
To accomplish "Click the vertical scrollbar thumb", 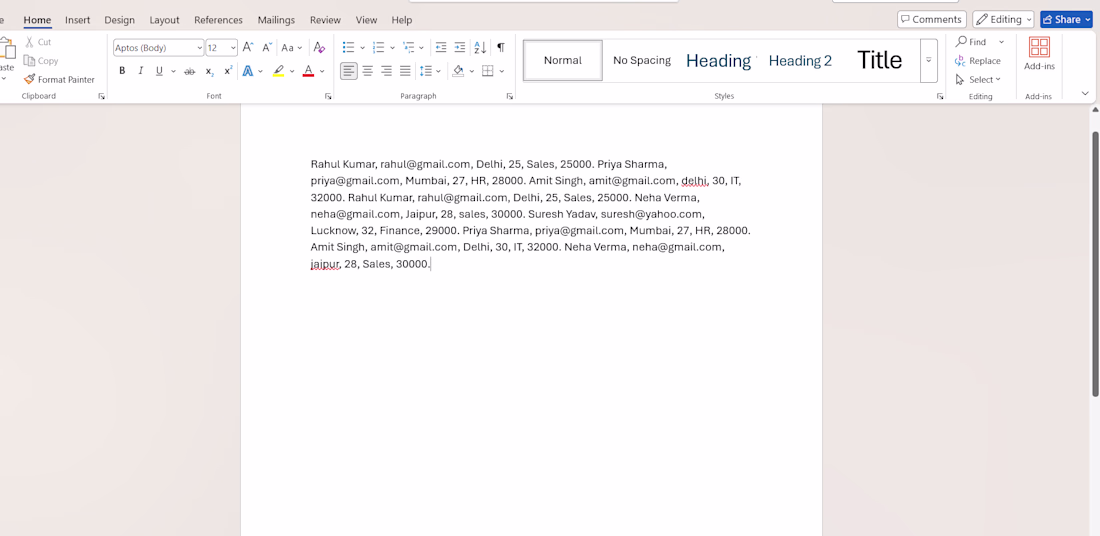I will coord(1095,263).
